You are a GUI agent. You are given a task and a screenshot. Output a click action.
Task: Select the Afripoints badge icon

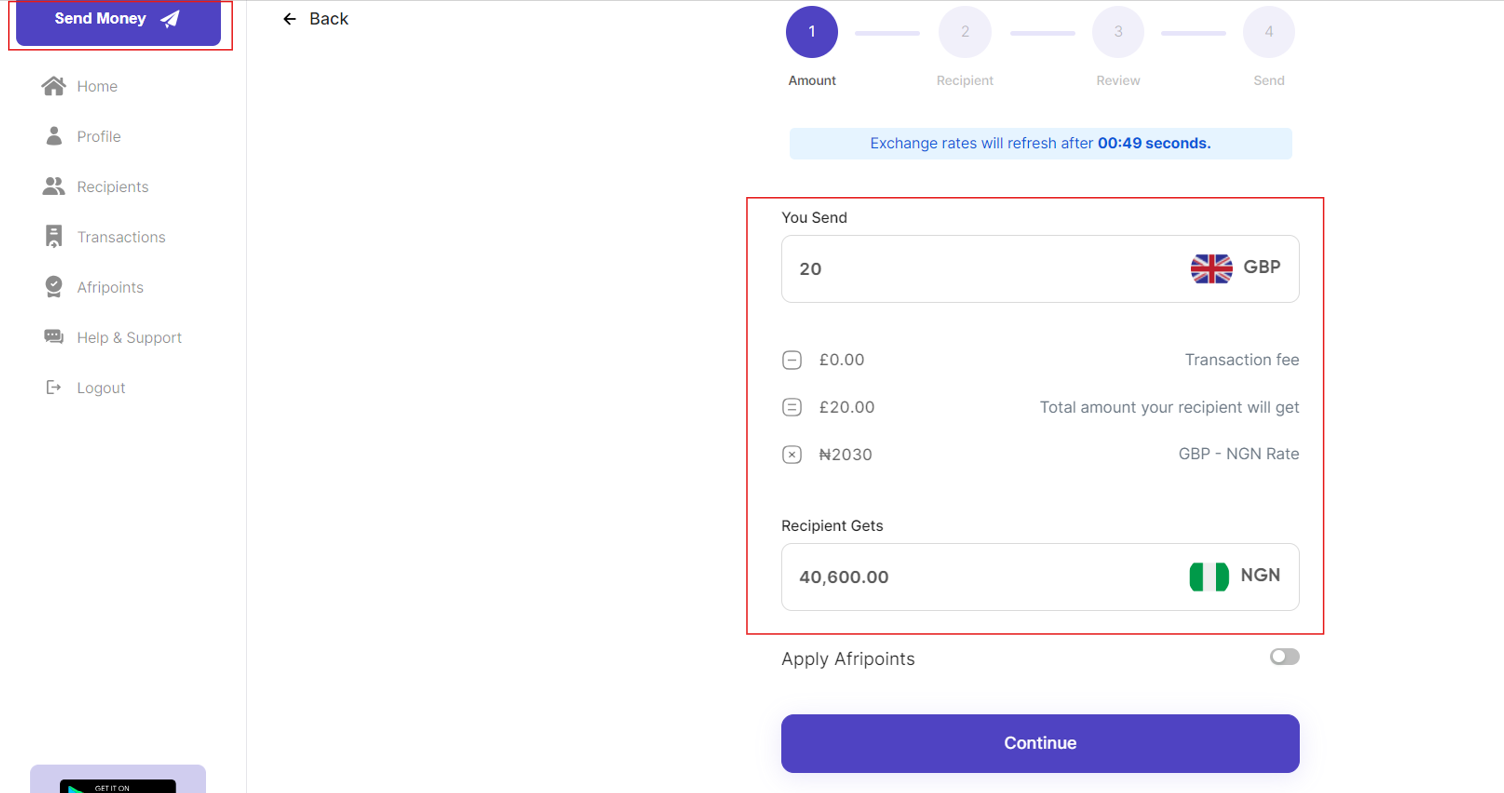[52, 286]
